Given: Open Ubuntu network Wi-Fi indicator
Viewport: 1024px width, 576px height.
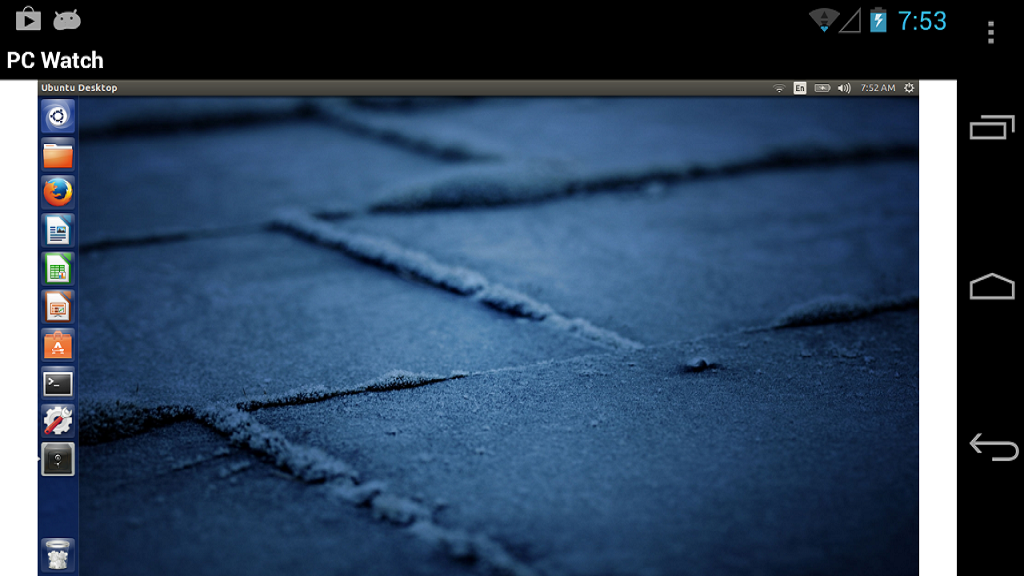Looking at the screenshot, I should (778, 88).
